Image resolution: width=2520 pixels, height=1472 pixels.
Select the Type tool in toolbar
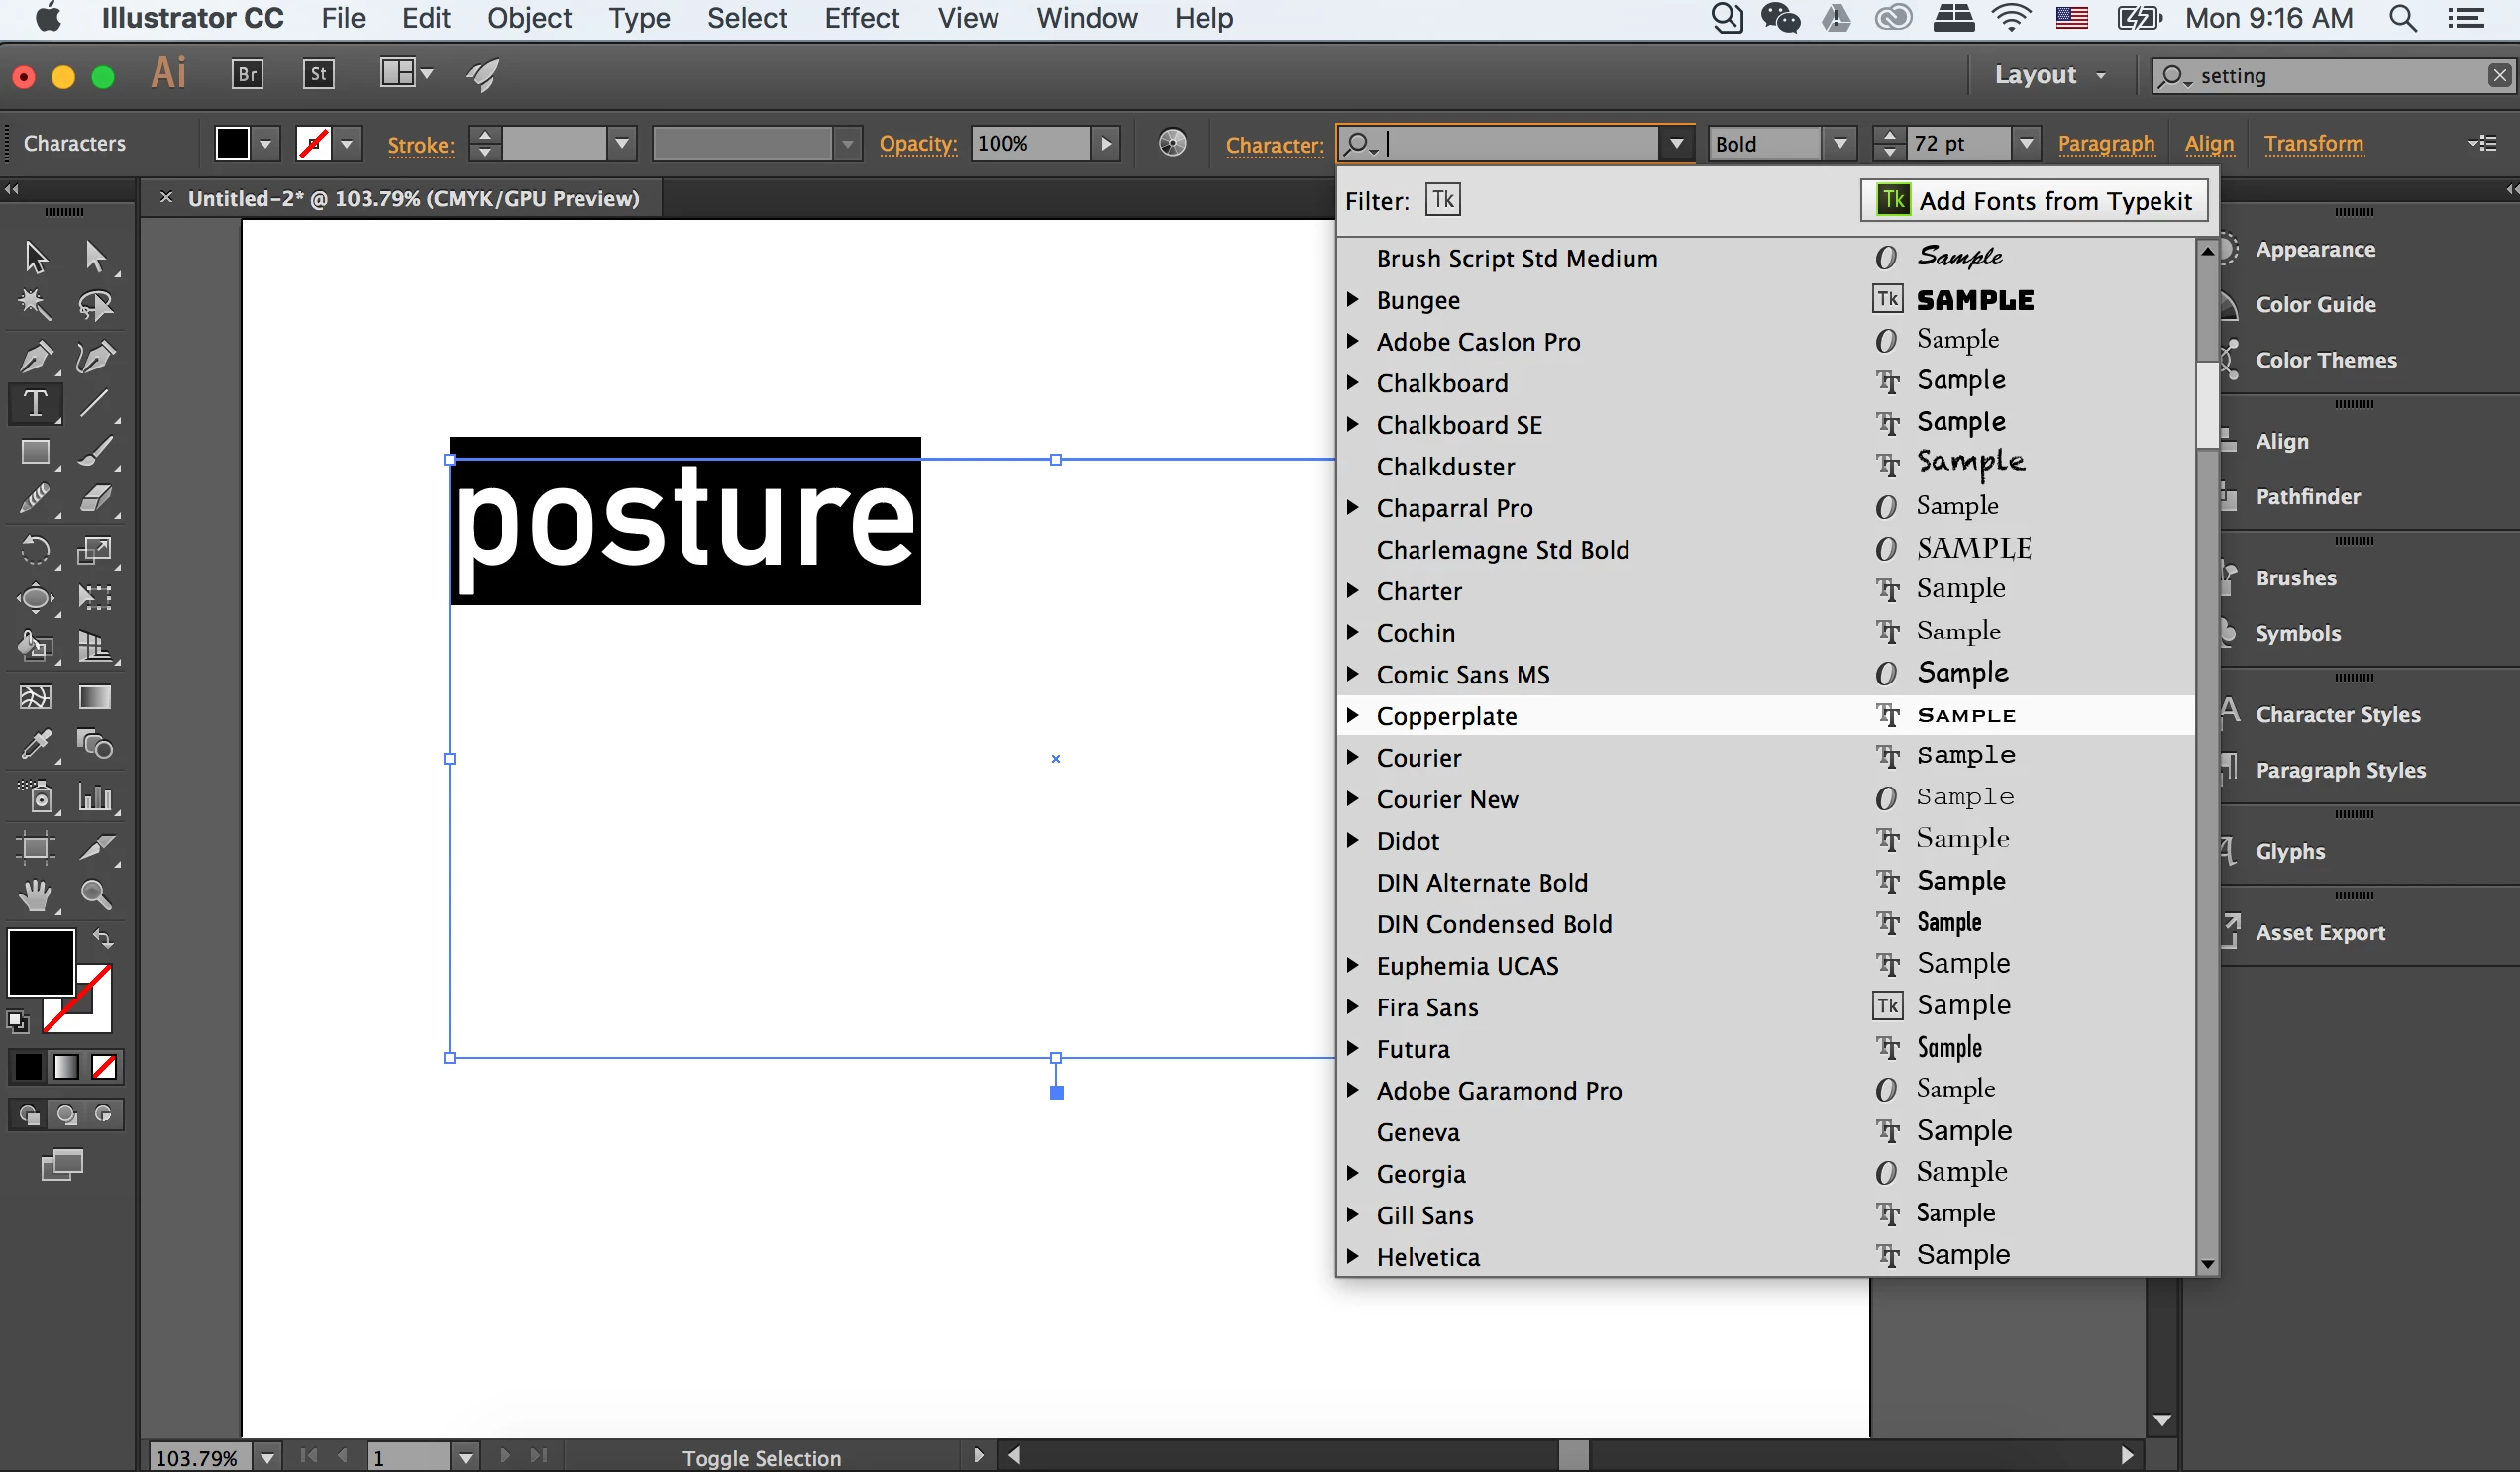[35, 403]
